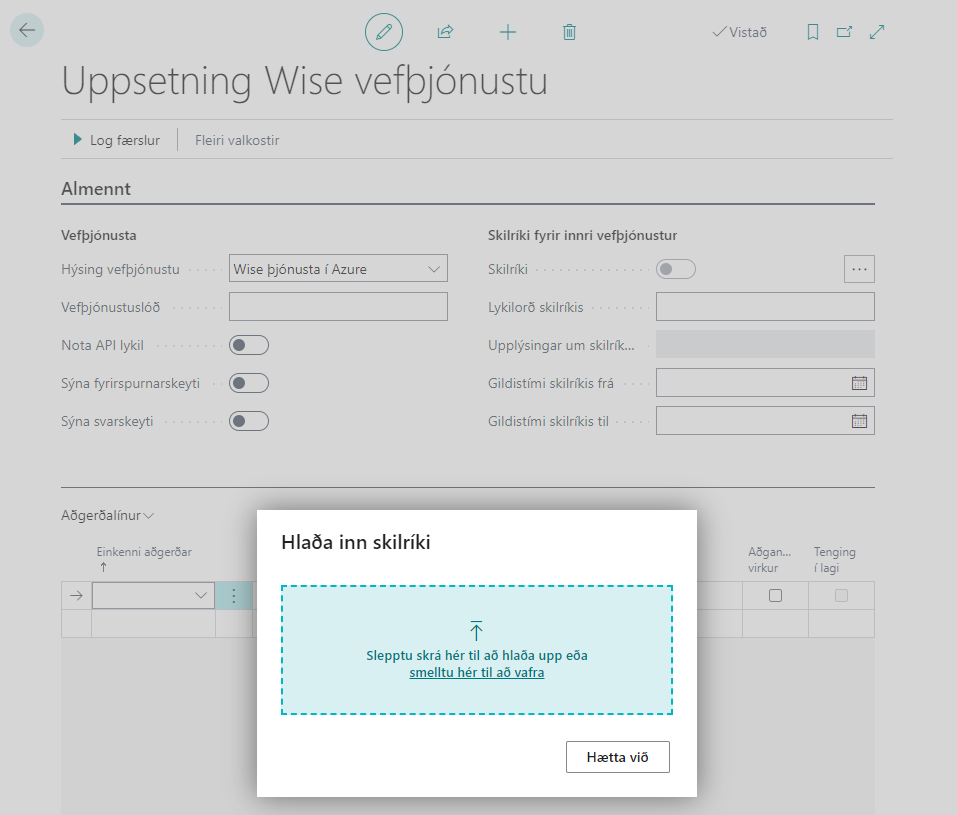The width and height of the screenshot is (957, 815).
Task: Click the bookmark icon
Action: [813, 32]
